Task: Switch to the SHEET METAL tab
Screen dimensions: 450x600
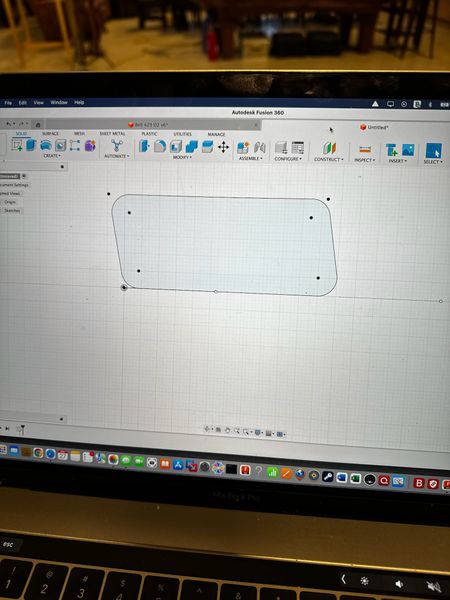Action: point(112,134)
